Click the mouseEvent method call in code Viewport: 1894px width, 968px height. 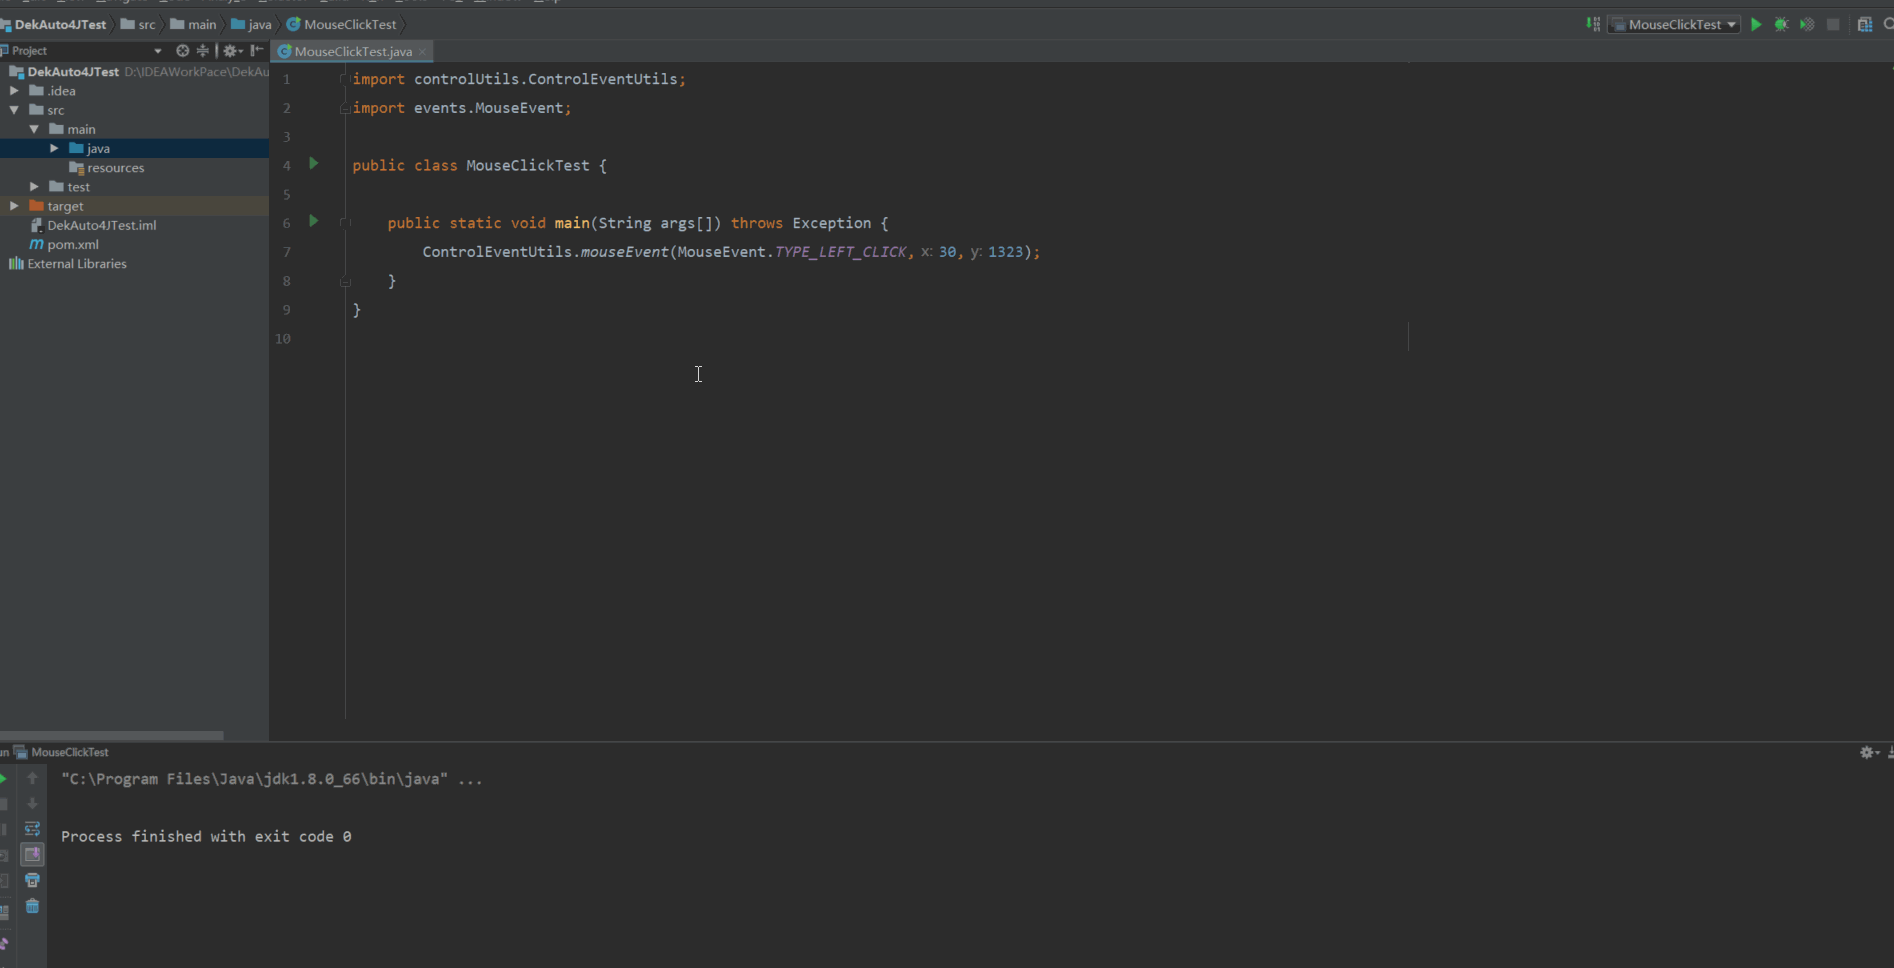pyautogui.click(x=624, y=252)
